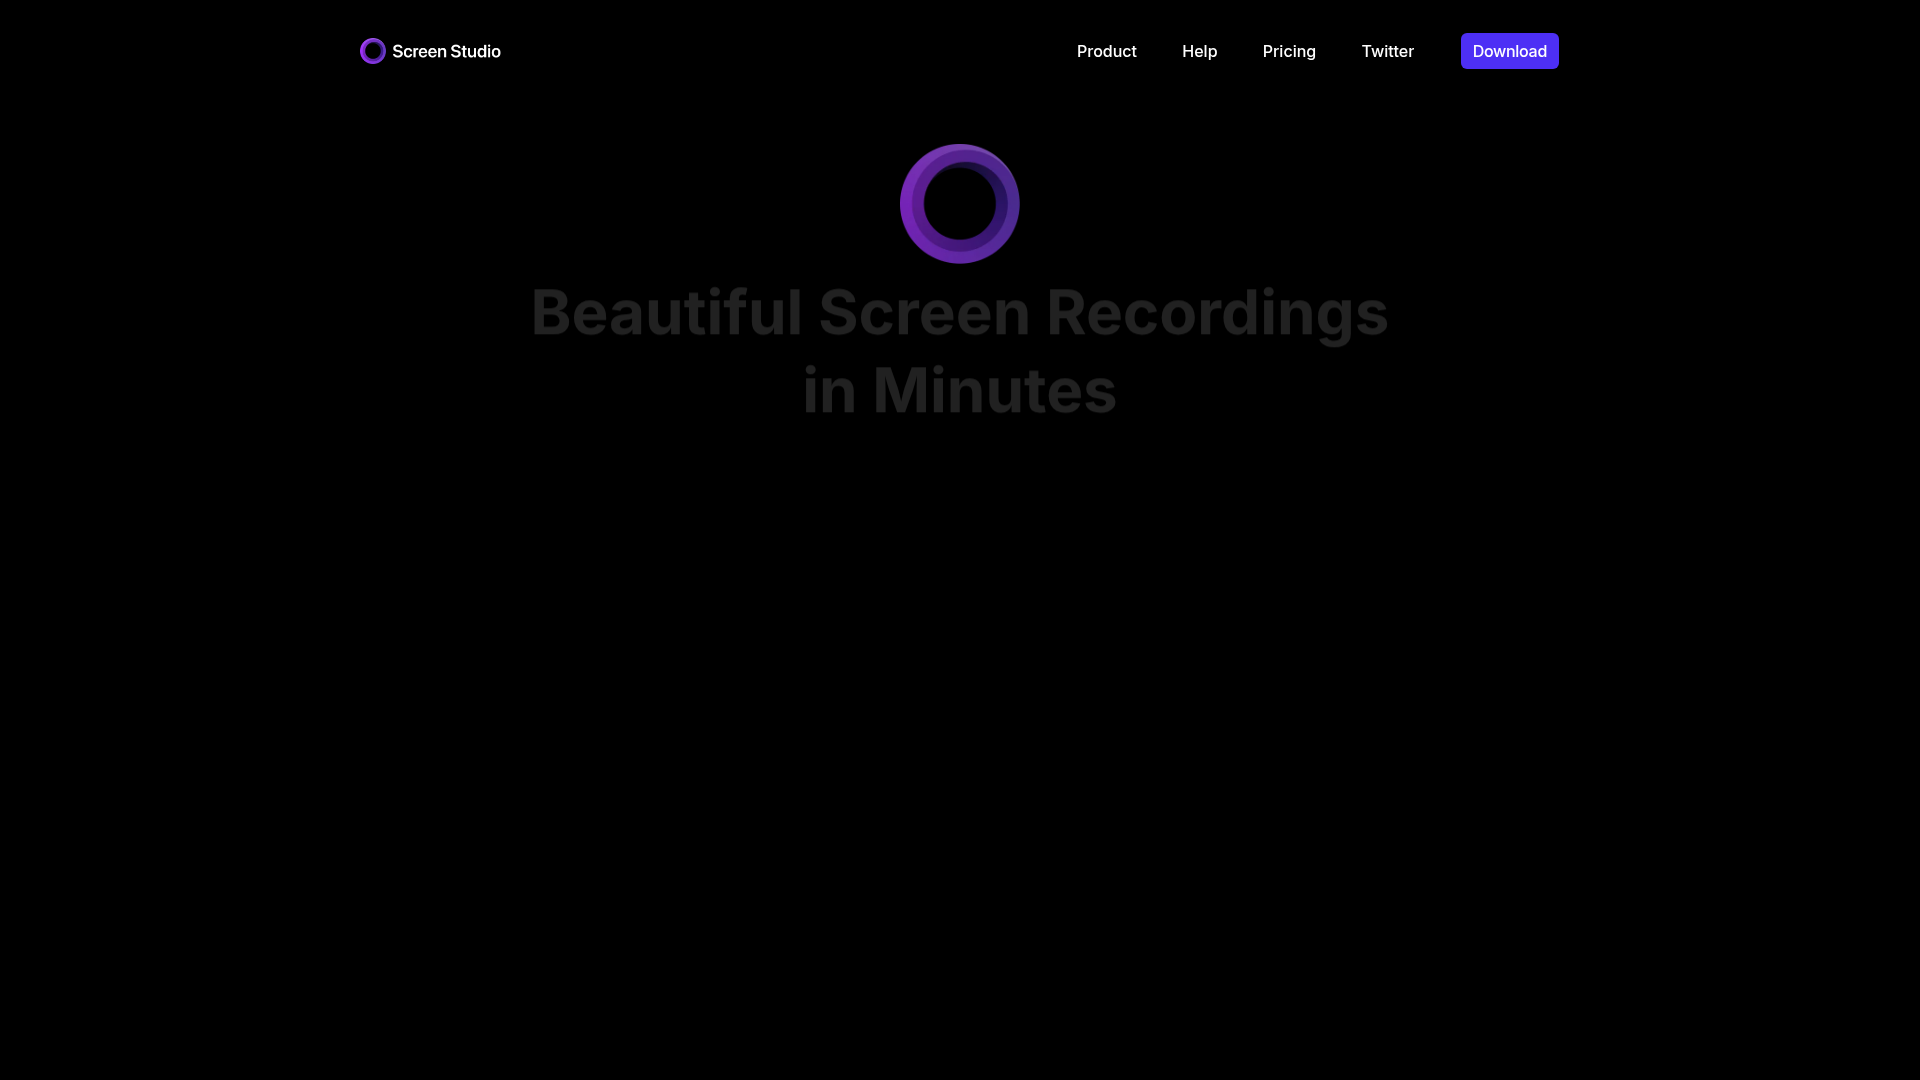1920x1080 pixels.
Task: Click the Download button
Action: pyautogui.click(x=1509, y=51)
